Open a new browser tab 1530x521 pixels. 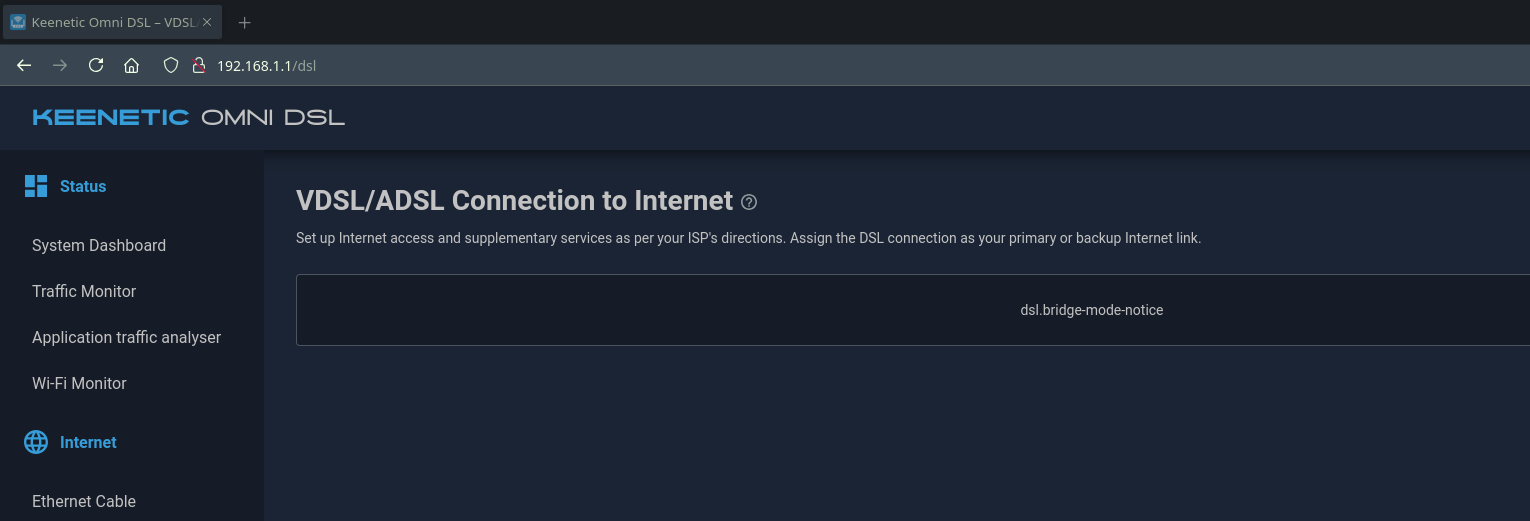pos(244,22)
